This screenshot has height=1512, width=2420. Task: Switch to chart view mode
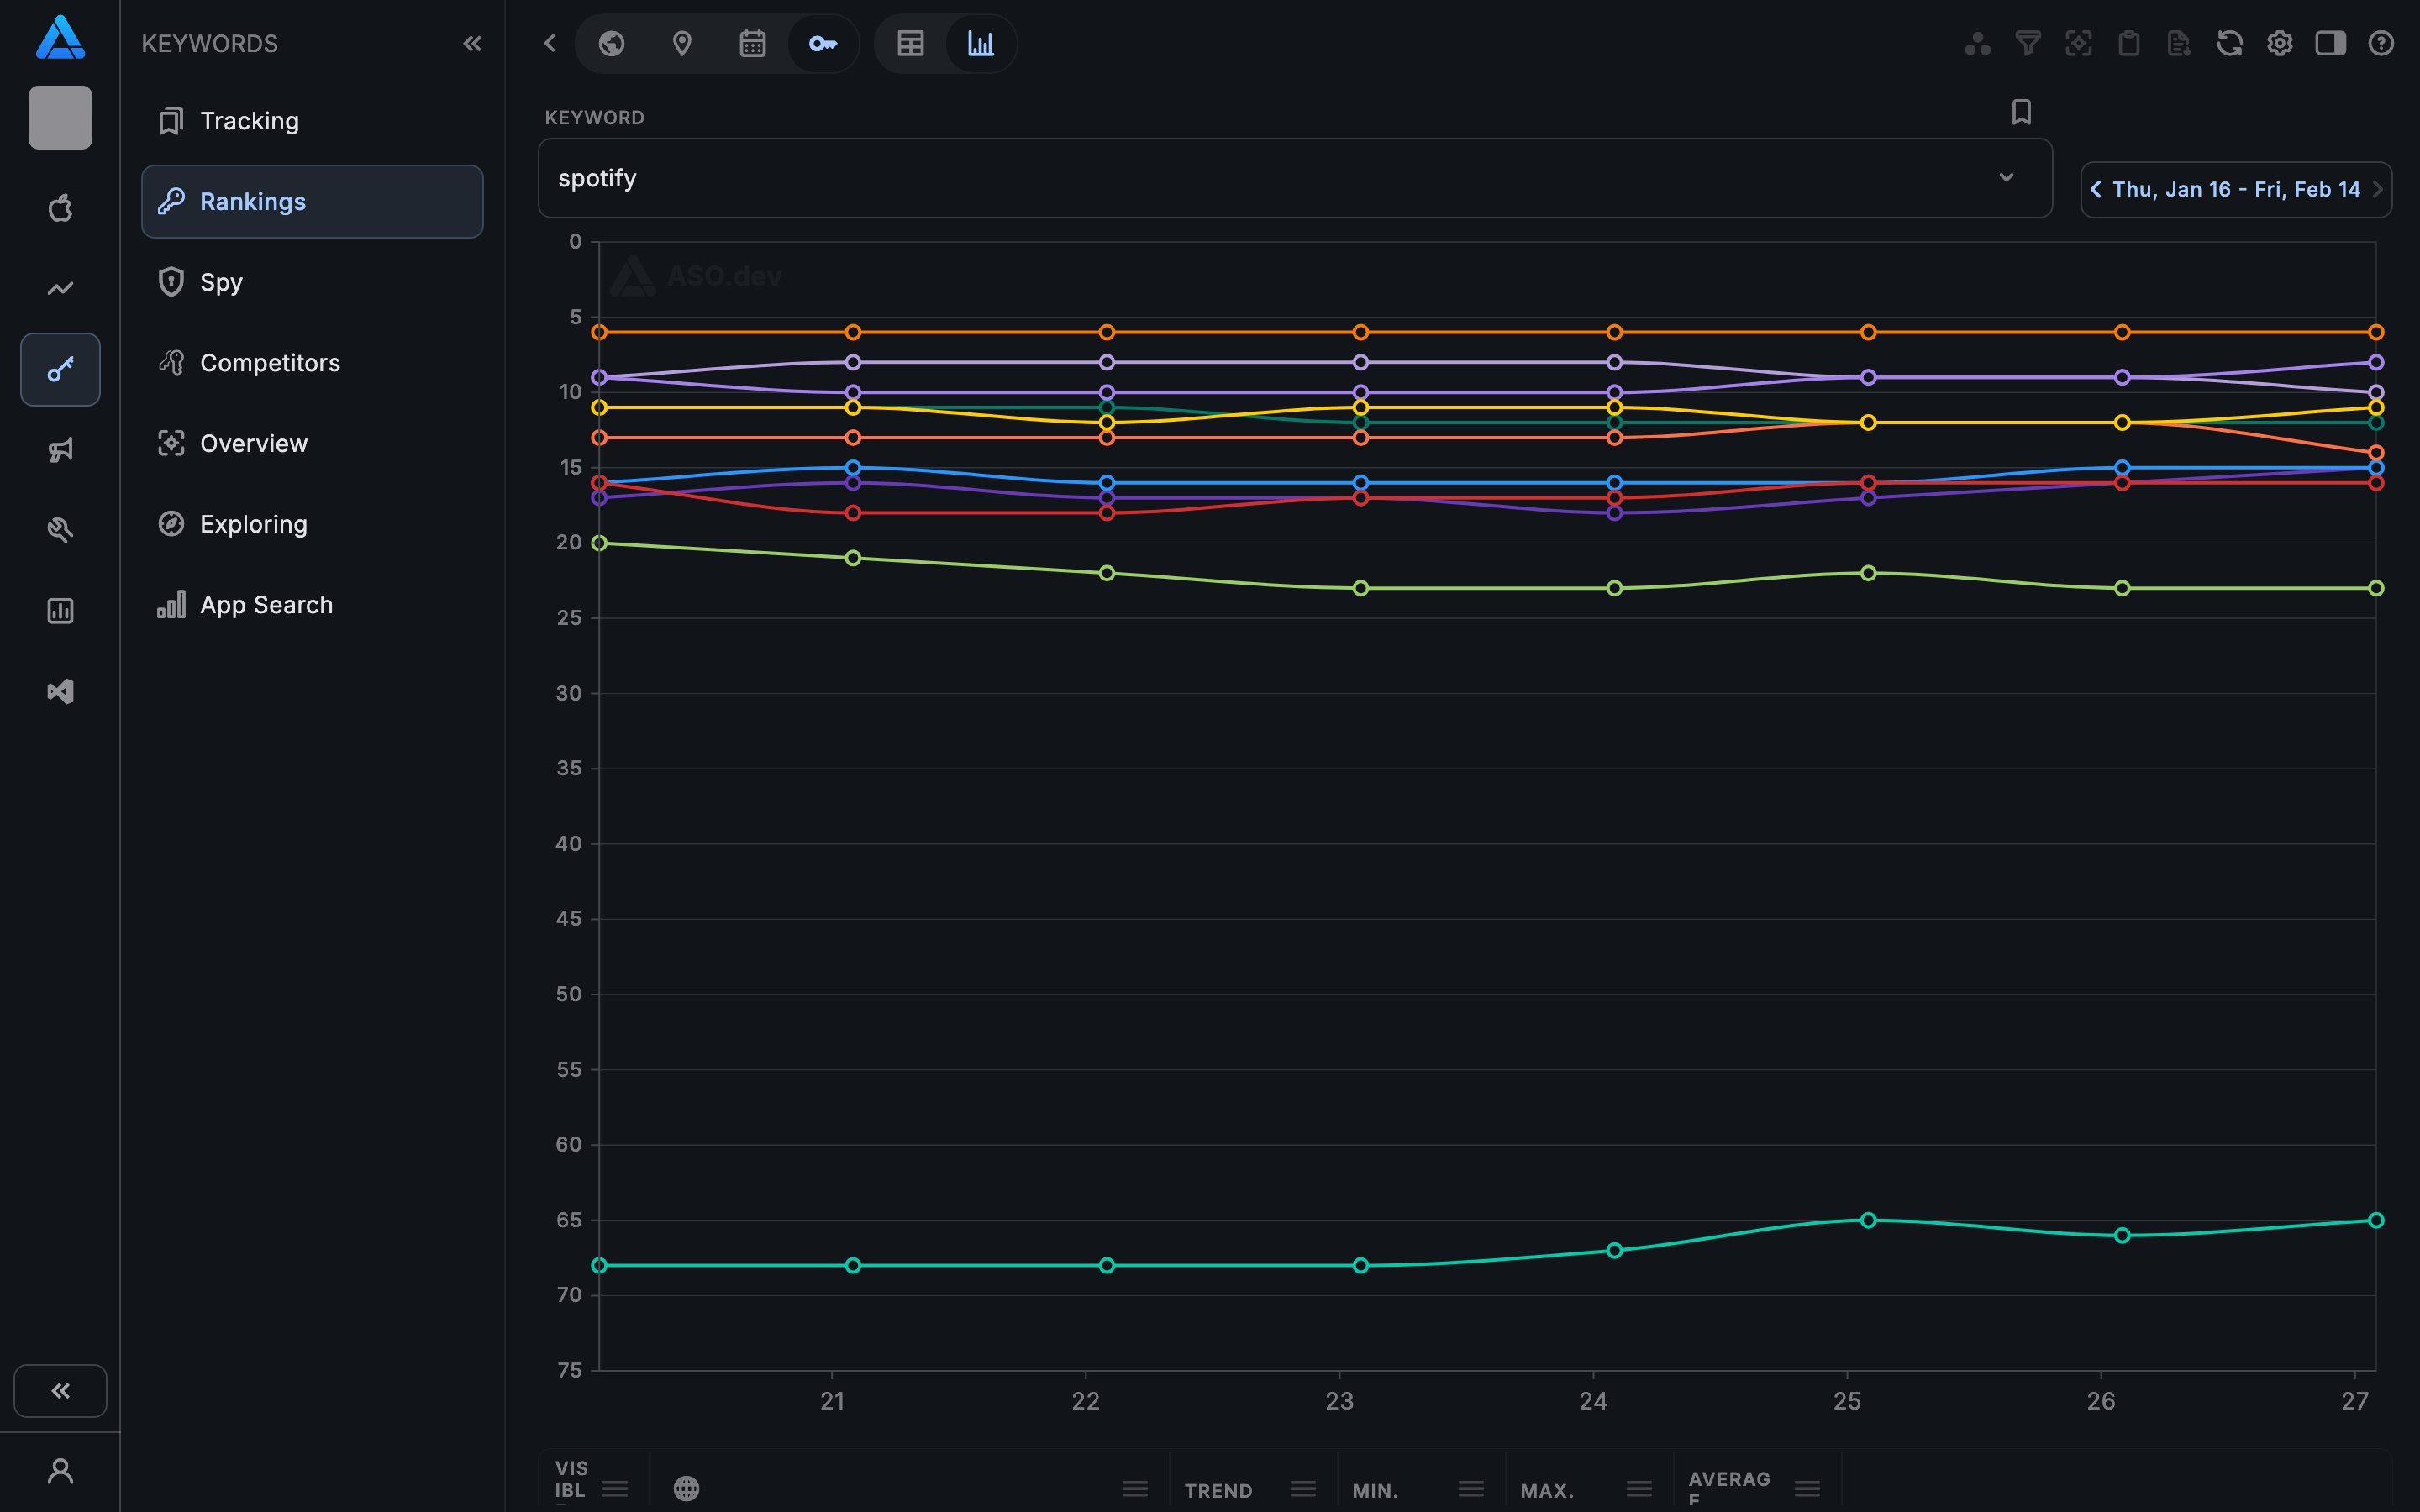[980, 43]
